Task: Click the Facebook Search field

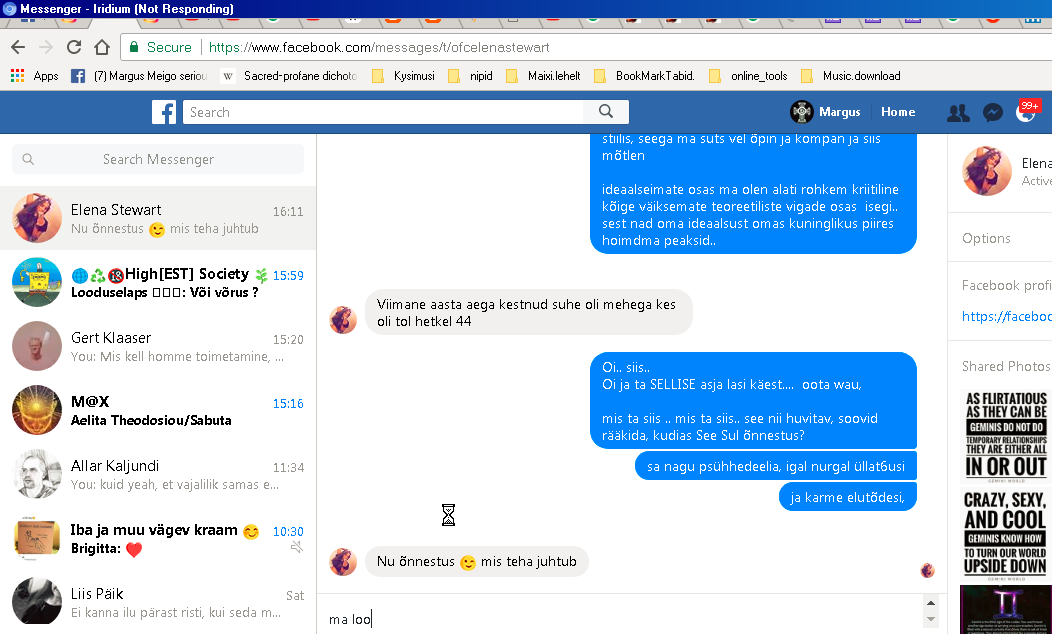Action: pyautogui.click(x=383, y=112)
